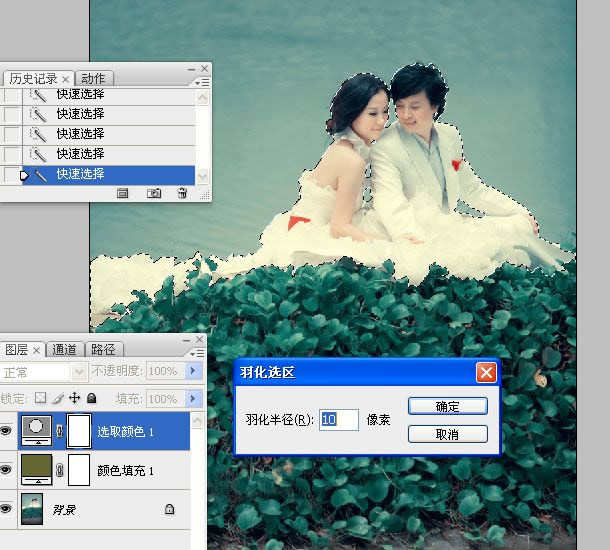Screen dimensions: 610x550
Task: Hide the 背景 layer with eye icon
Action: click(x=8, y=509)
